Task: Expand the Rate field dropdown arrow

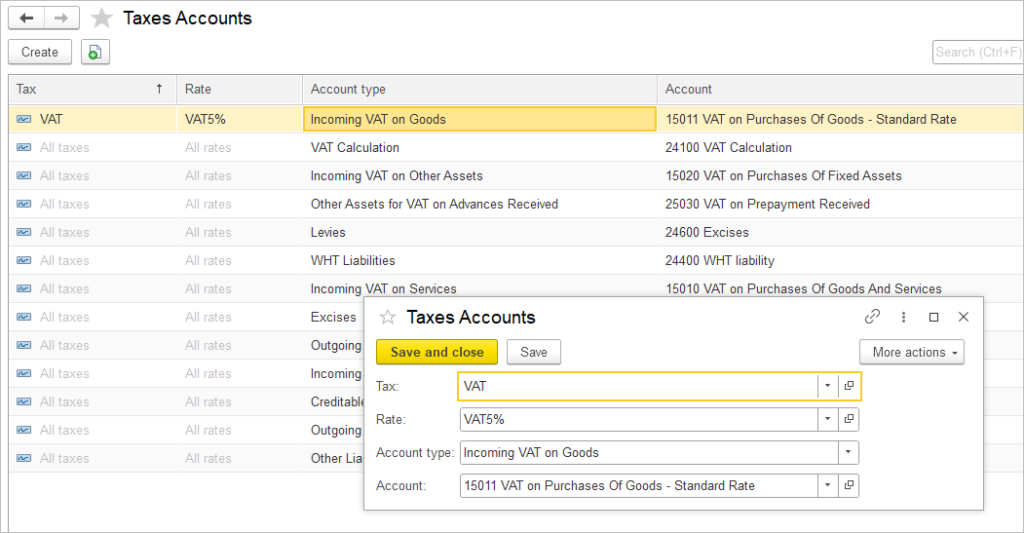Action: (x=827, y=419)
